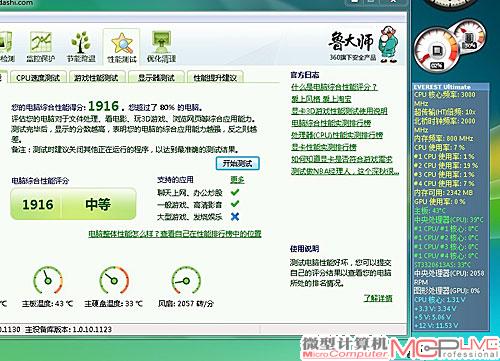Click the 鲁大师 mascot logo
The image size is (500, 361).
pyautogui.click(x=363, y=45)
